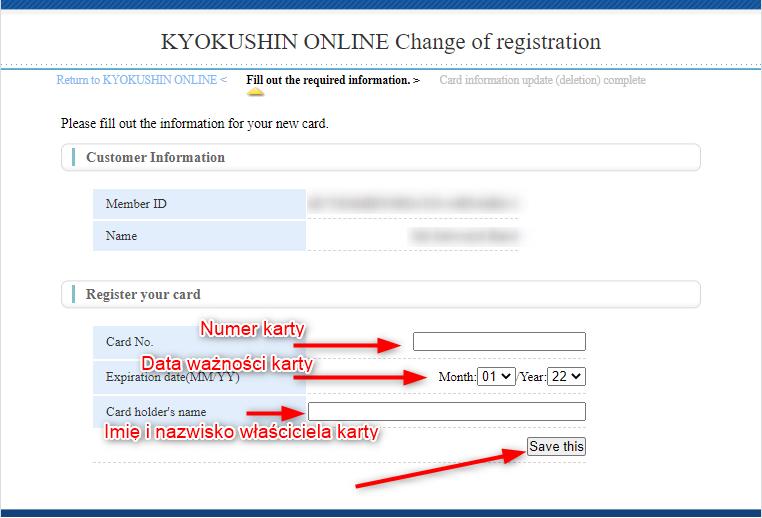Image resolution: width=762 pixels, height=518 pixels.
Task: Select the 'Fill out the required information' step
Action: (333, 80)
